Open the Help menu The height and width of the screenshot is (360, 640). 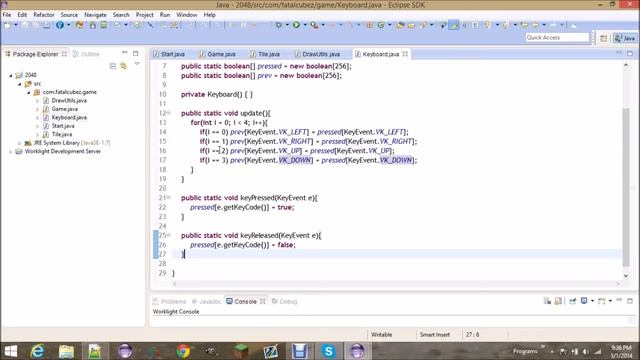tap(209, 15)
